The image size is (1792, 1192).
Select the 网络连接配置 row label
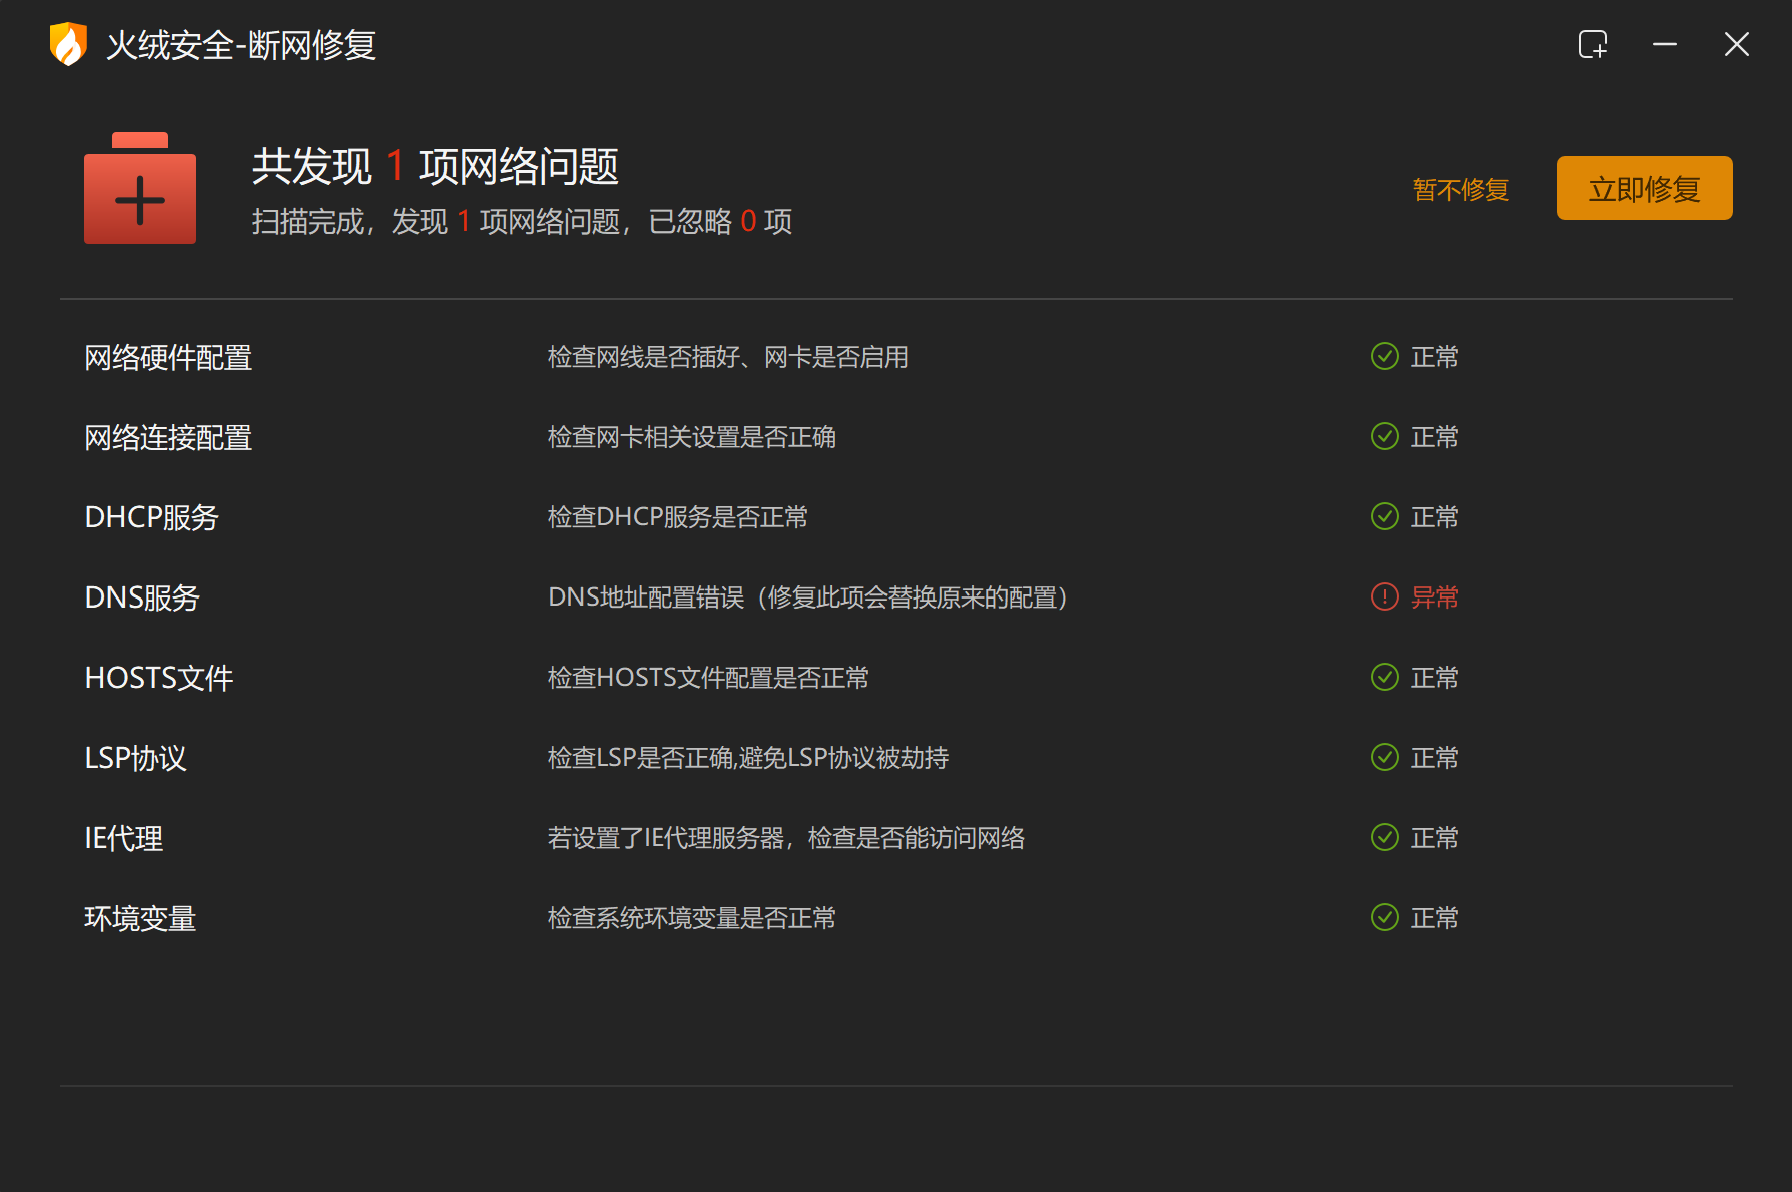pos(168,437)
